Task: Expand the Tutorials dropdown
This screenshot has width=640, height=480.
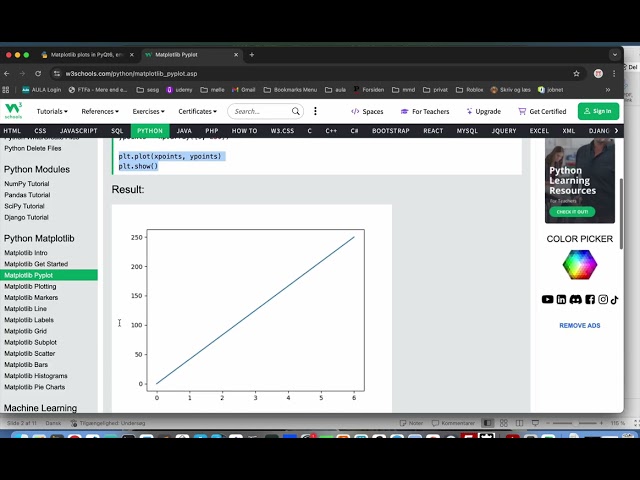Action: click(x=52, y=111)
